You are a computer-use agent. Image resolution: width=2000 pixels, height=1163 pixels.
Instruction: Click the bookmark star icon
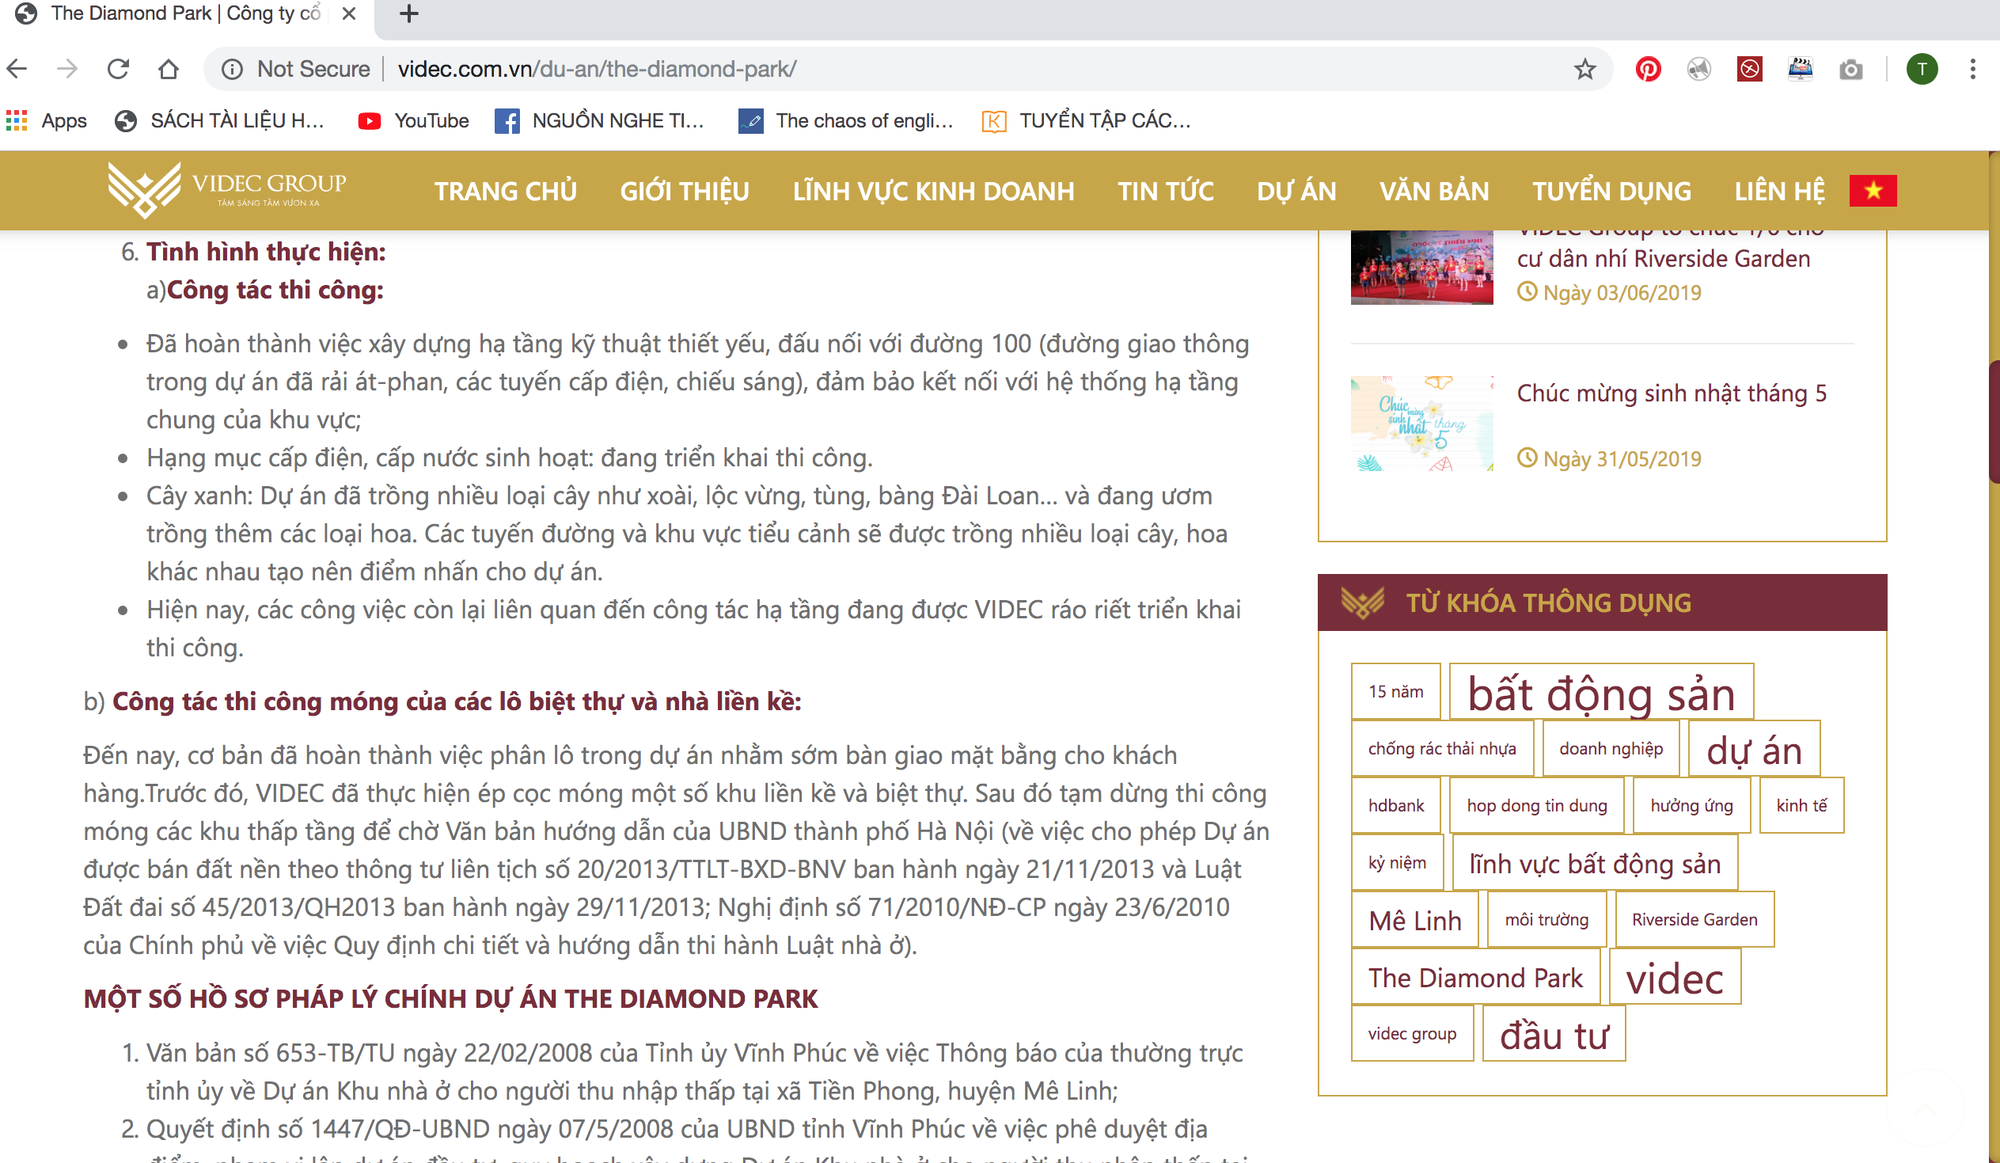(x=1585, y=69)
